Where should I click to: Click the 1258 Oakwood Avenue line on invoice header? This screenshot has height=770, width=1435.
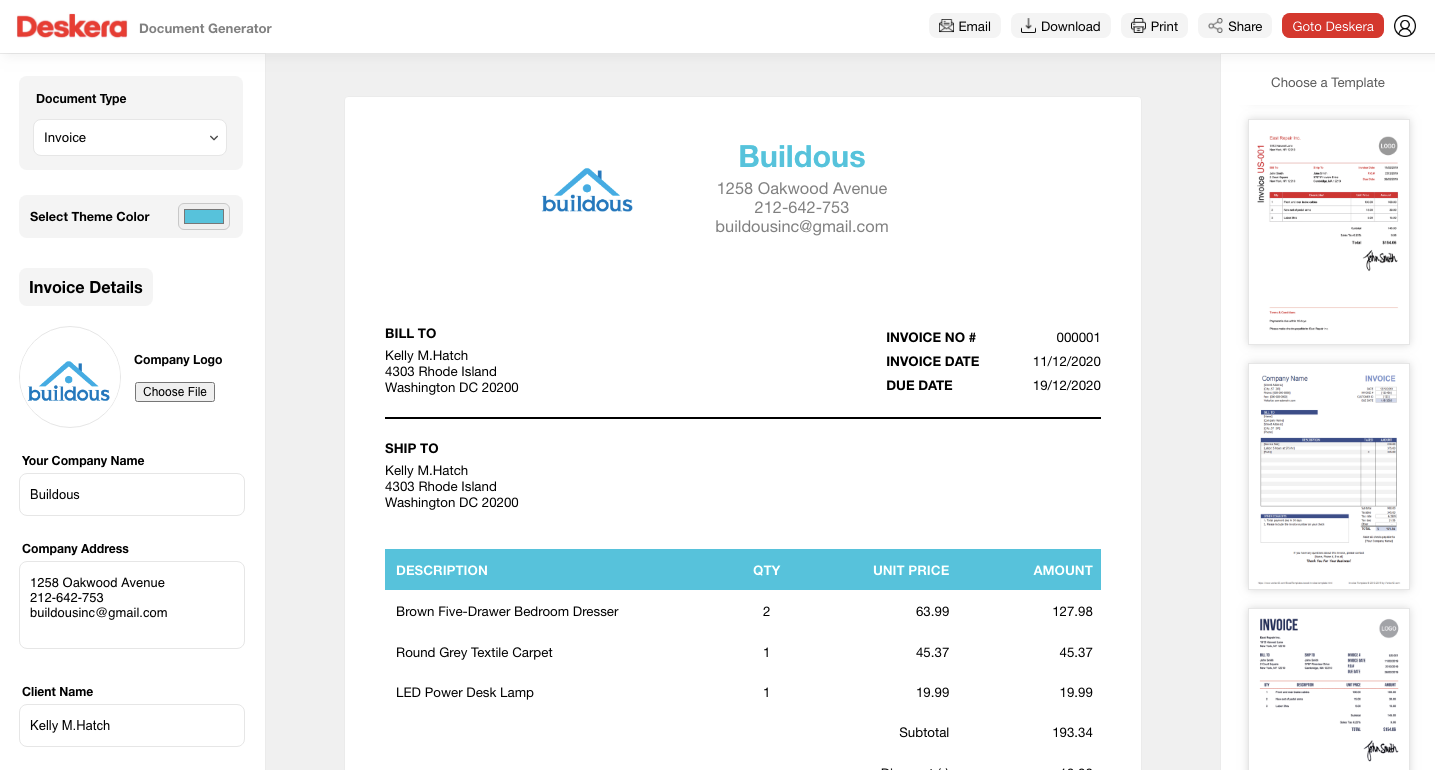802,188
